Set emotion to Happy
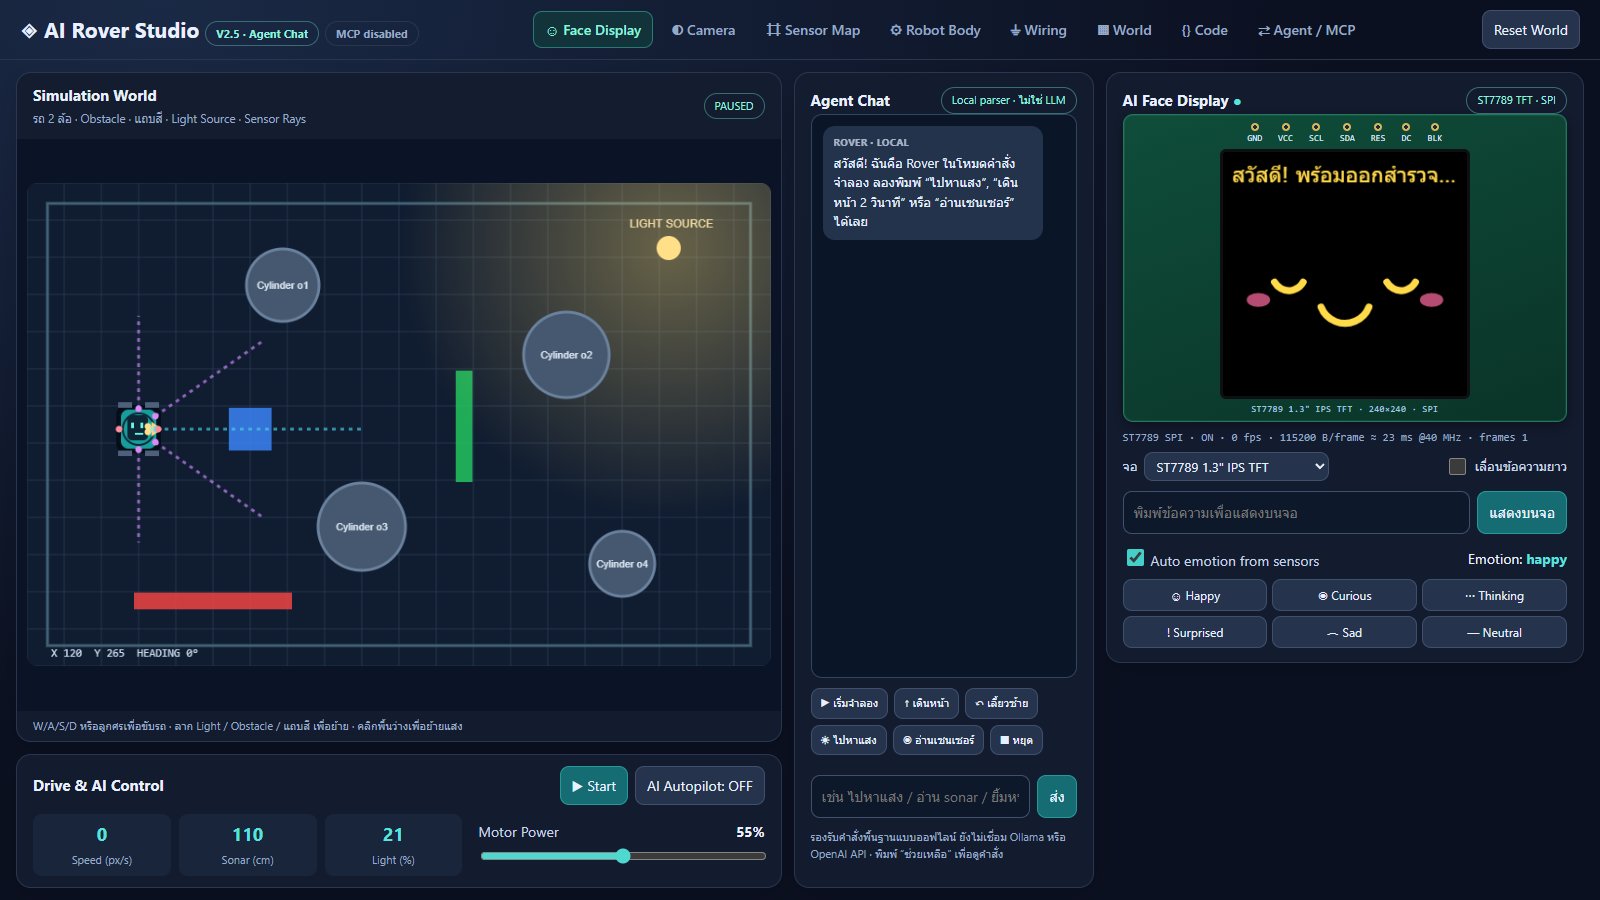Screen dimensions: 1600x900 pyautogui.click(x=1195, y=596)
